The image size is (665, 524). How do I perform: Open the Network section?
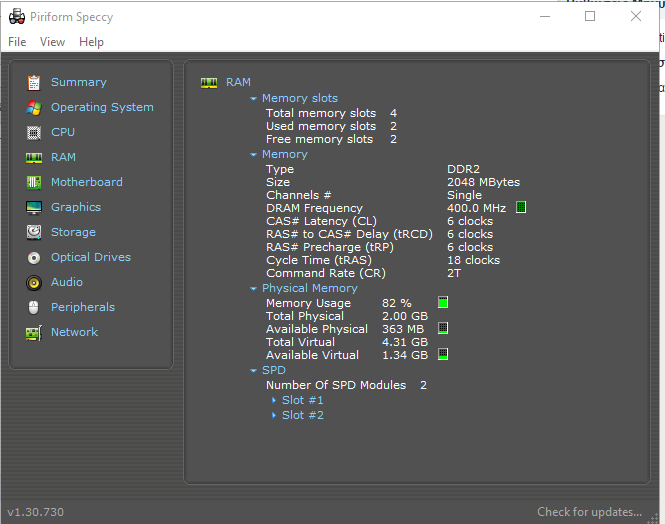pyautogui.click(x=74, y=332)
